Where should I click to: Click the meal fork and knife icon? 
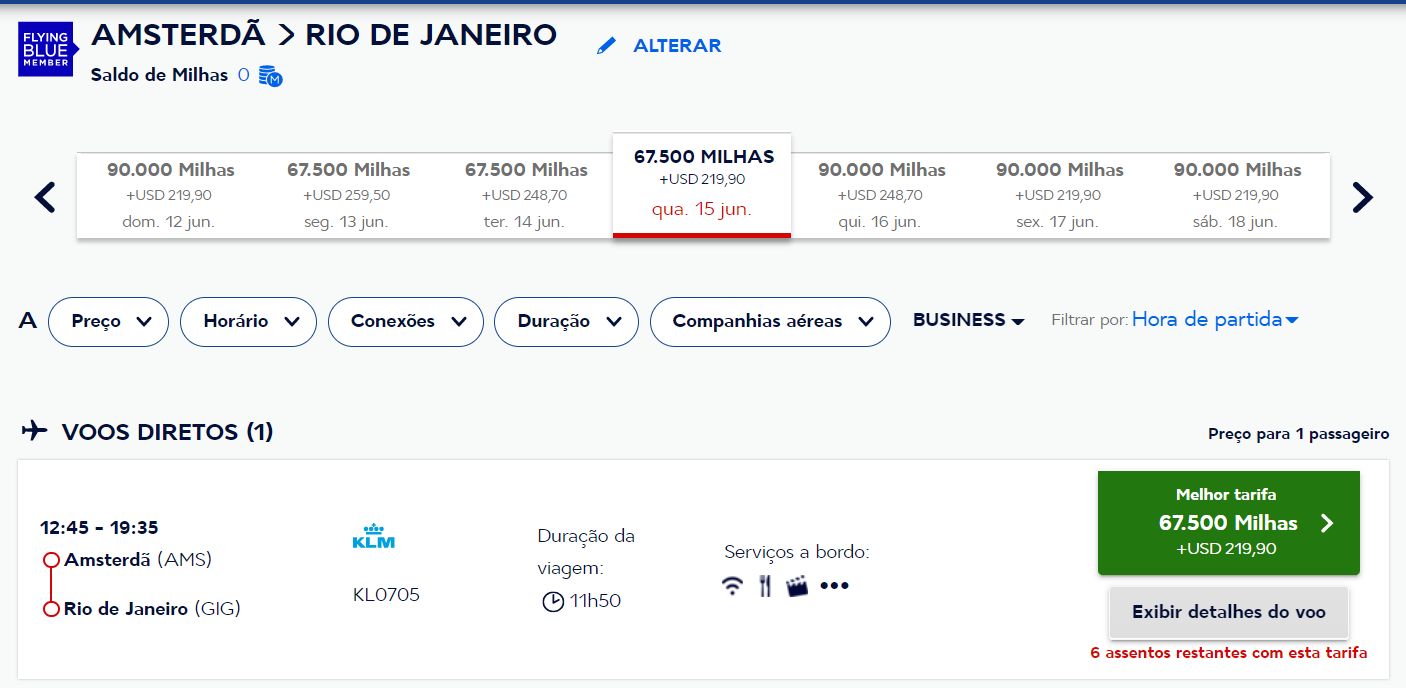[765, 586]
